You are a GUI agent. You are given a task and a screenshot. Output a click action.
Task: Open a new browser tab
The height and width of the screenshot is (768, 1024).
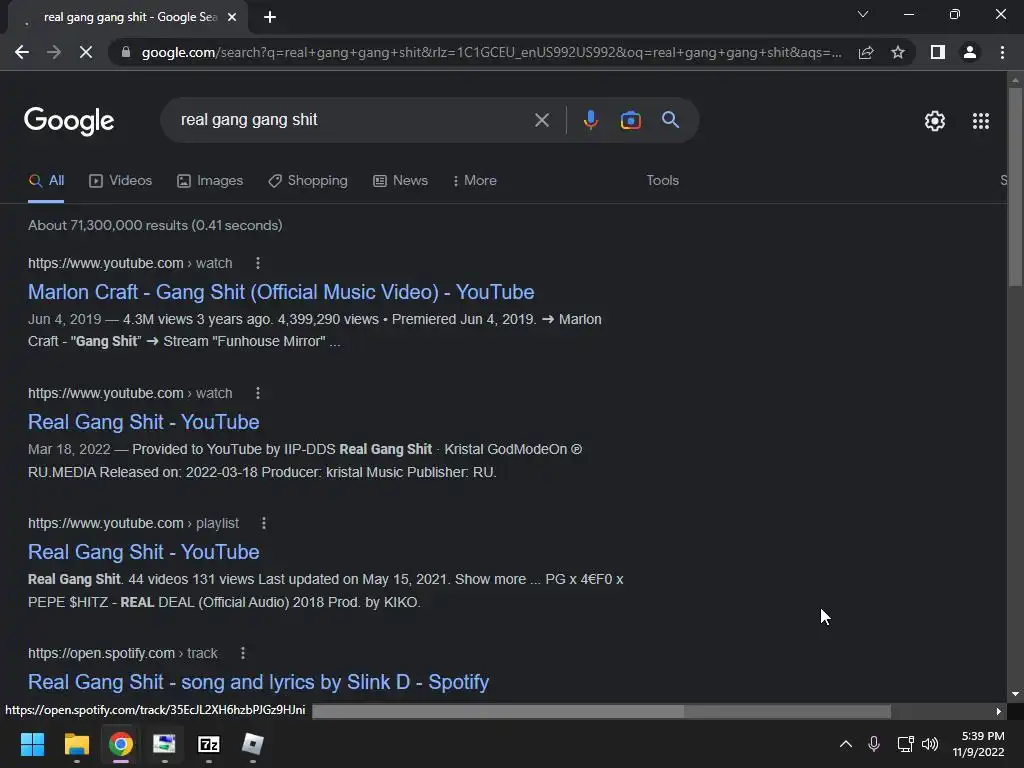[x=270, y=17]
